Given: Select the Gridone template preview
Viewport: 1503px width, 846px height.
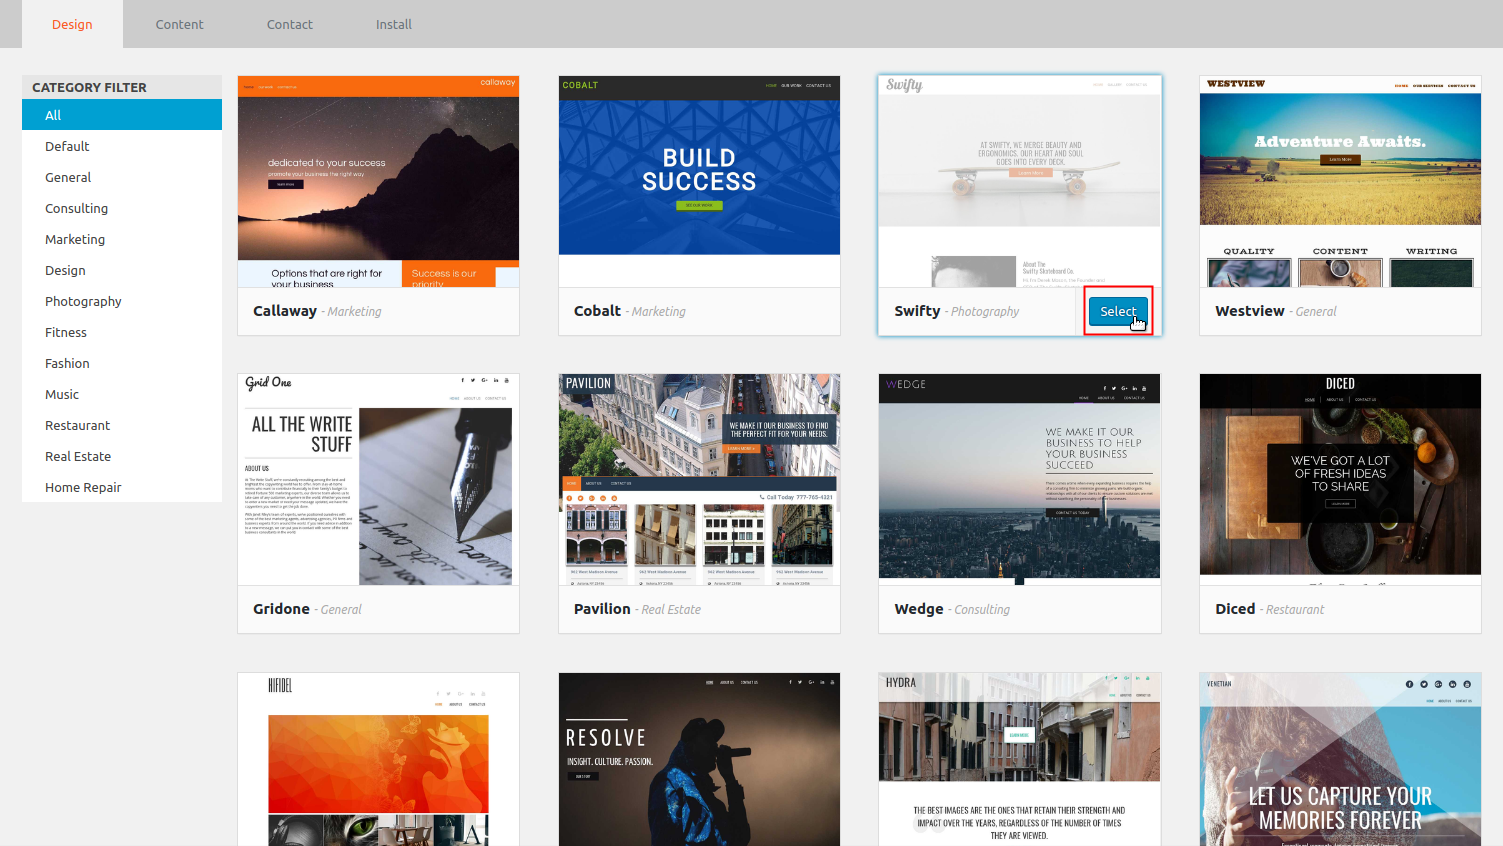Looking at the screenshot, I should point(378,480).
